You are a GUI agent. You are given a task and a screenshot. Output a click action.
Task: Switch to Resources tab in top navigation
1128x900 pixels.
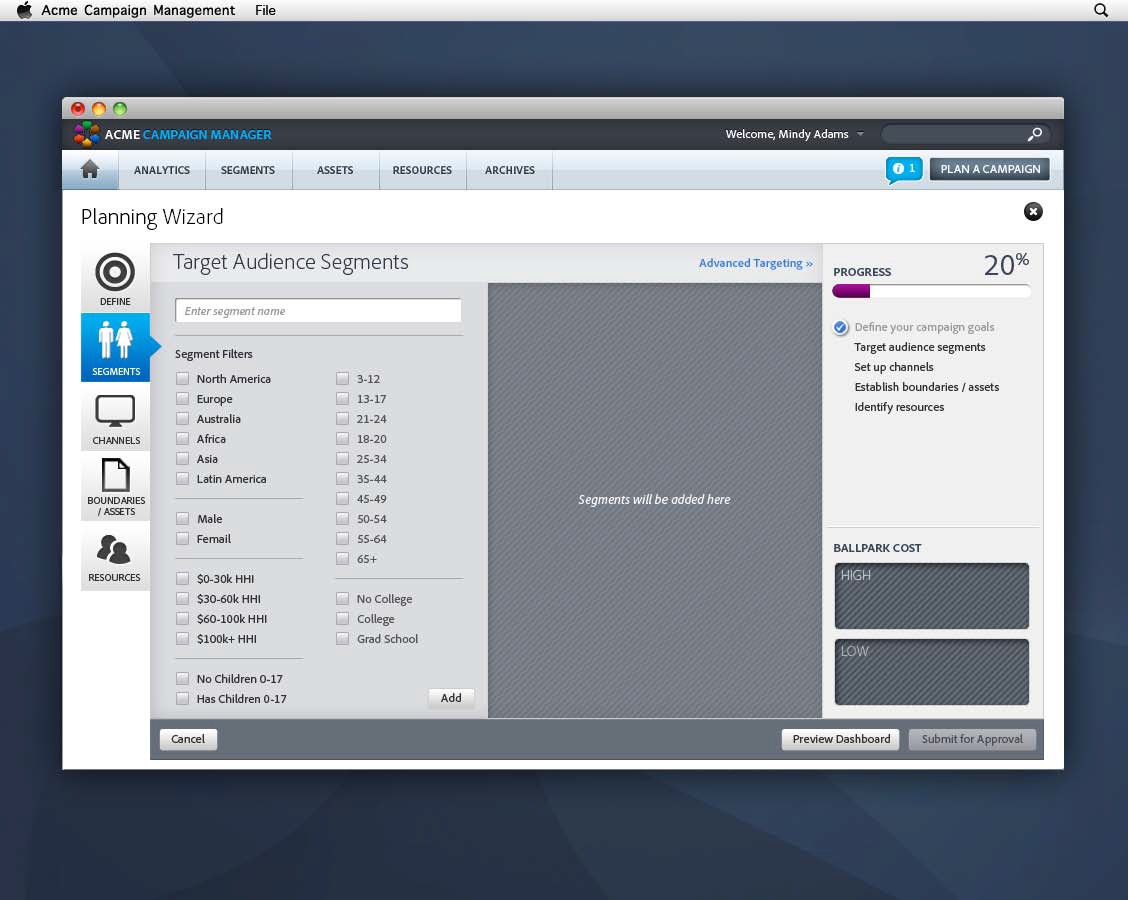point(422,170)
